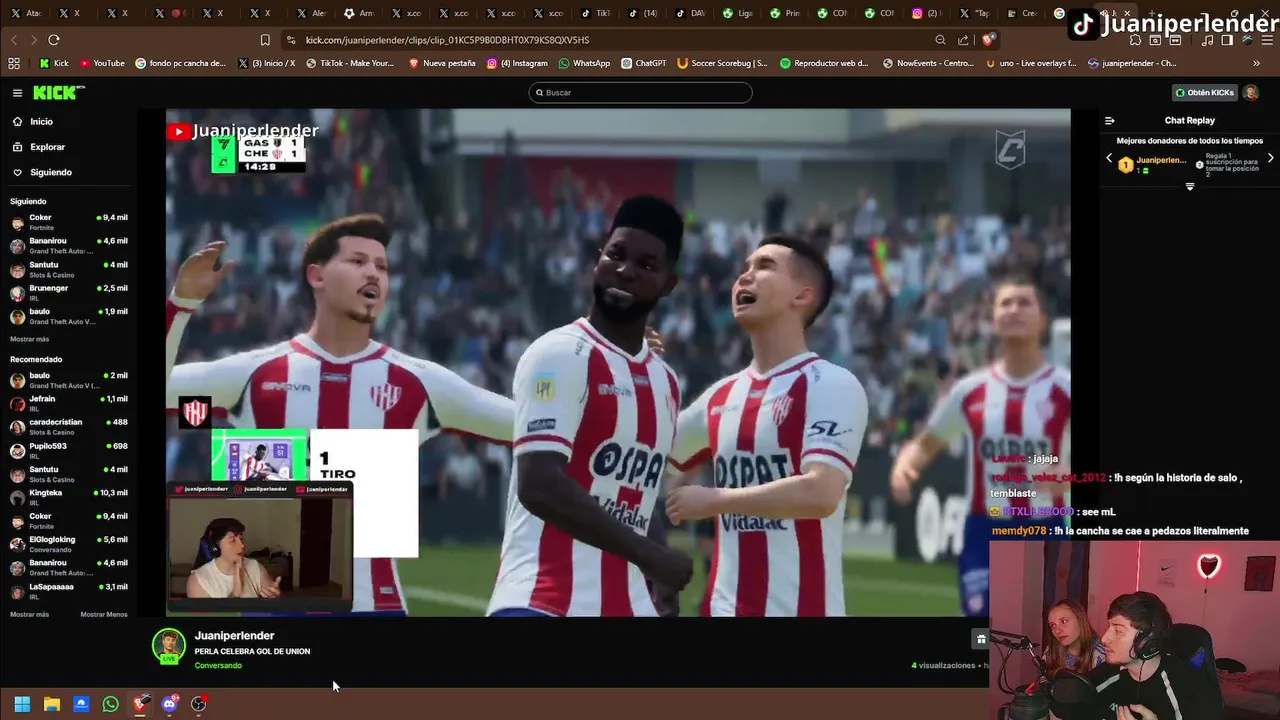Show more bookmarks with chevron
1280x720 pixels.
coord(1256,63)
